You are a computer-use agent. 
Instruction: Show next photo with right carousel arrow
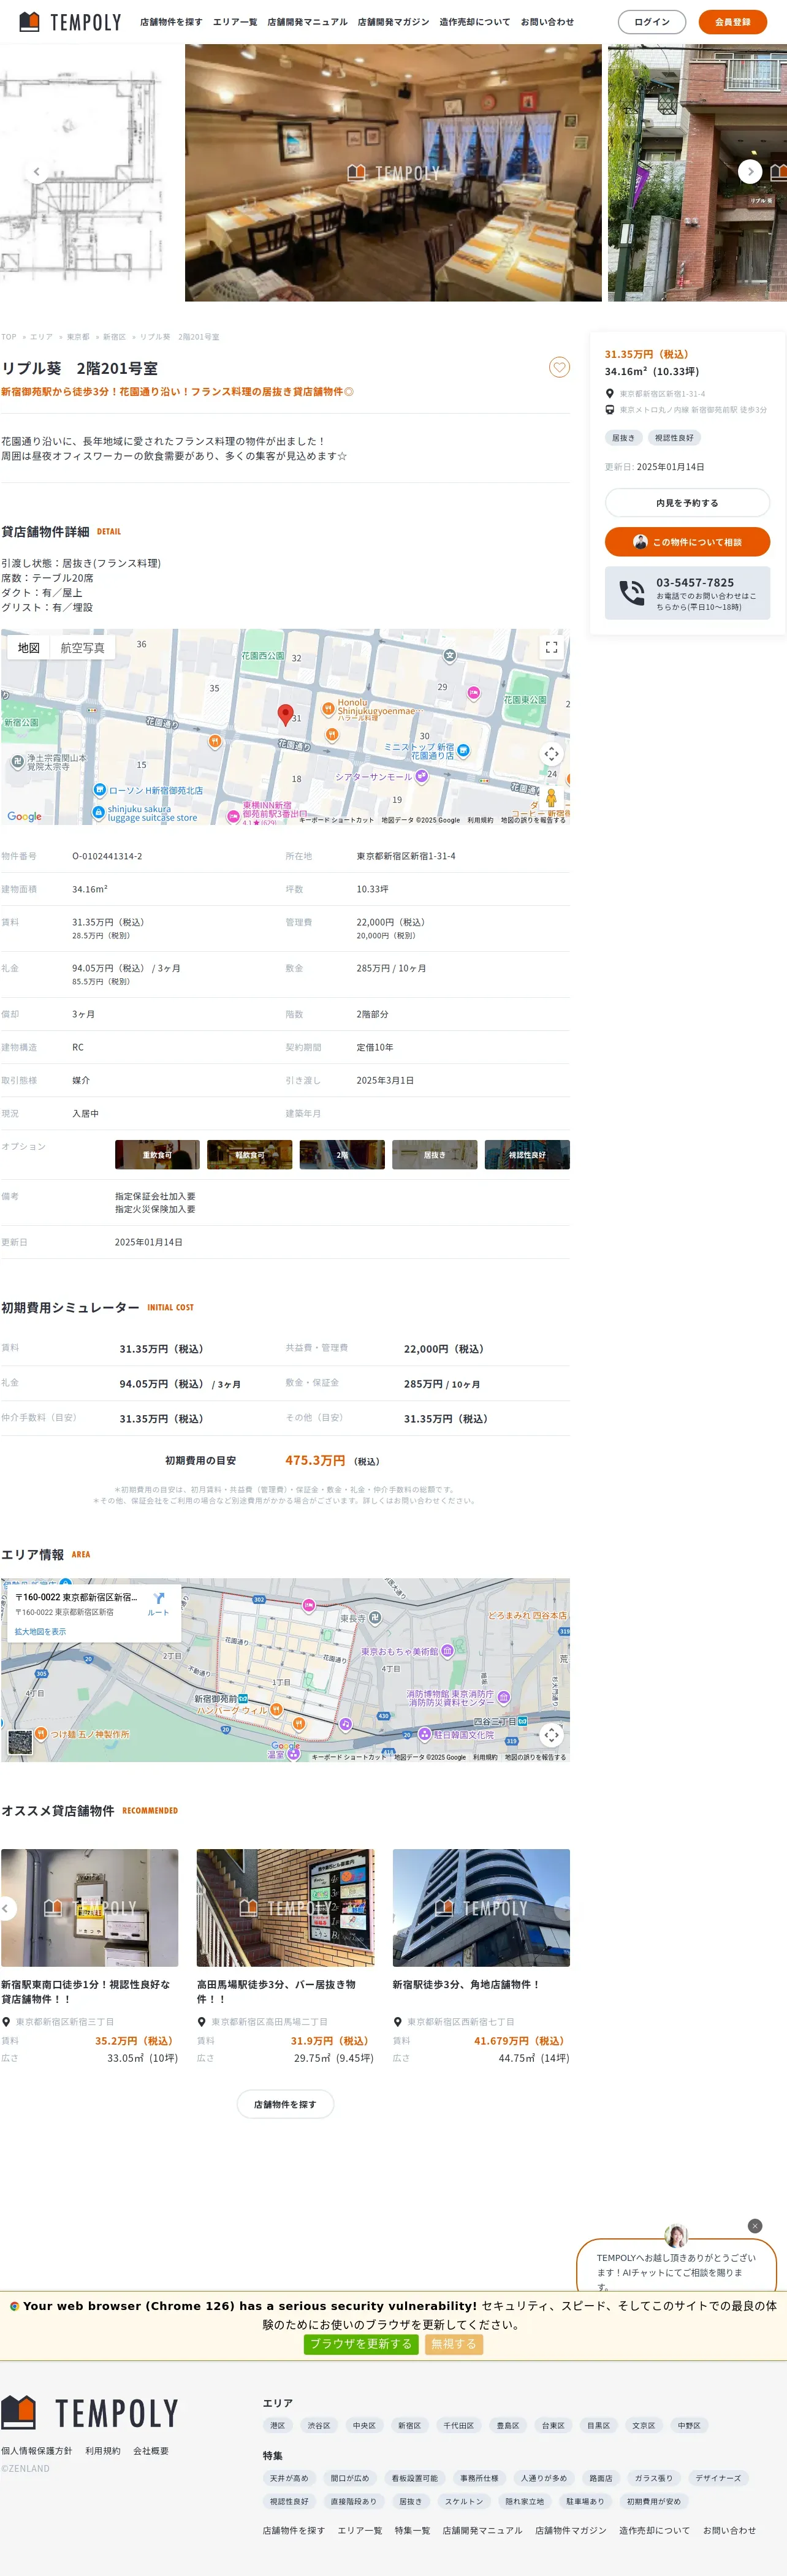(750, 172)
